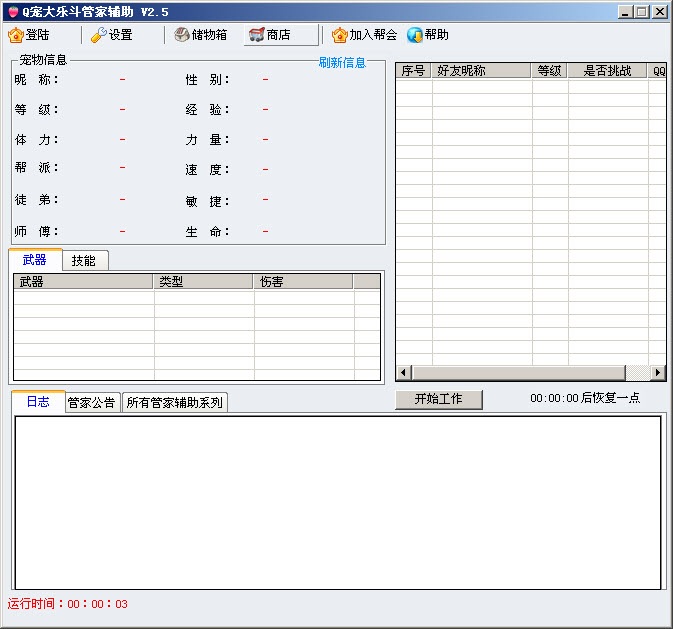Open 设置 settings with key icon

tap(98, 35)
